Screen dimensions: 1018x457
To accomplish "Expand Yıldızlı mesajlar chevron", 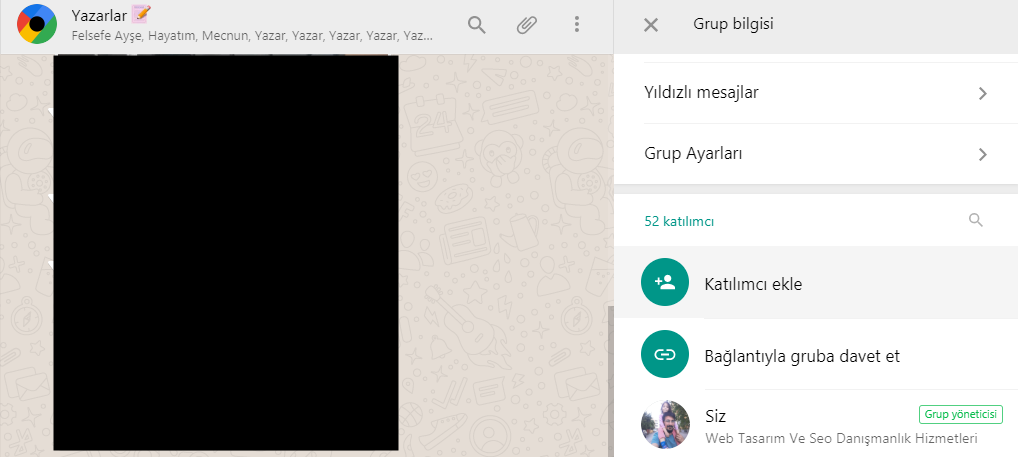I will pos(983,93).
